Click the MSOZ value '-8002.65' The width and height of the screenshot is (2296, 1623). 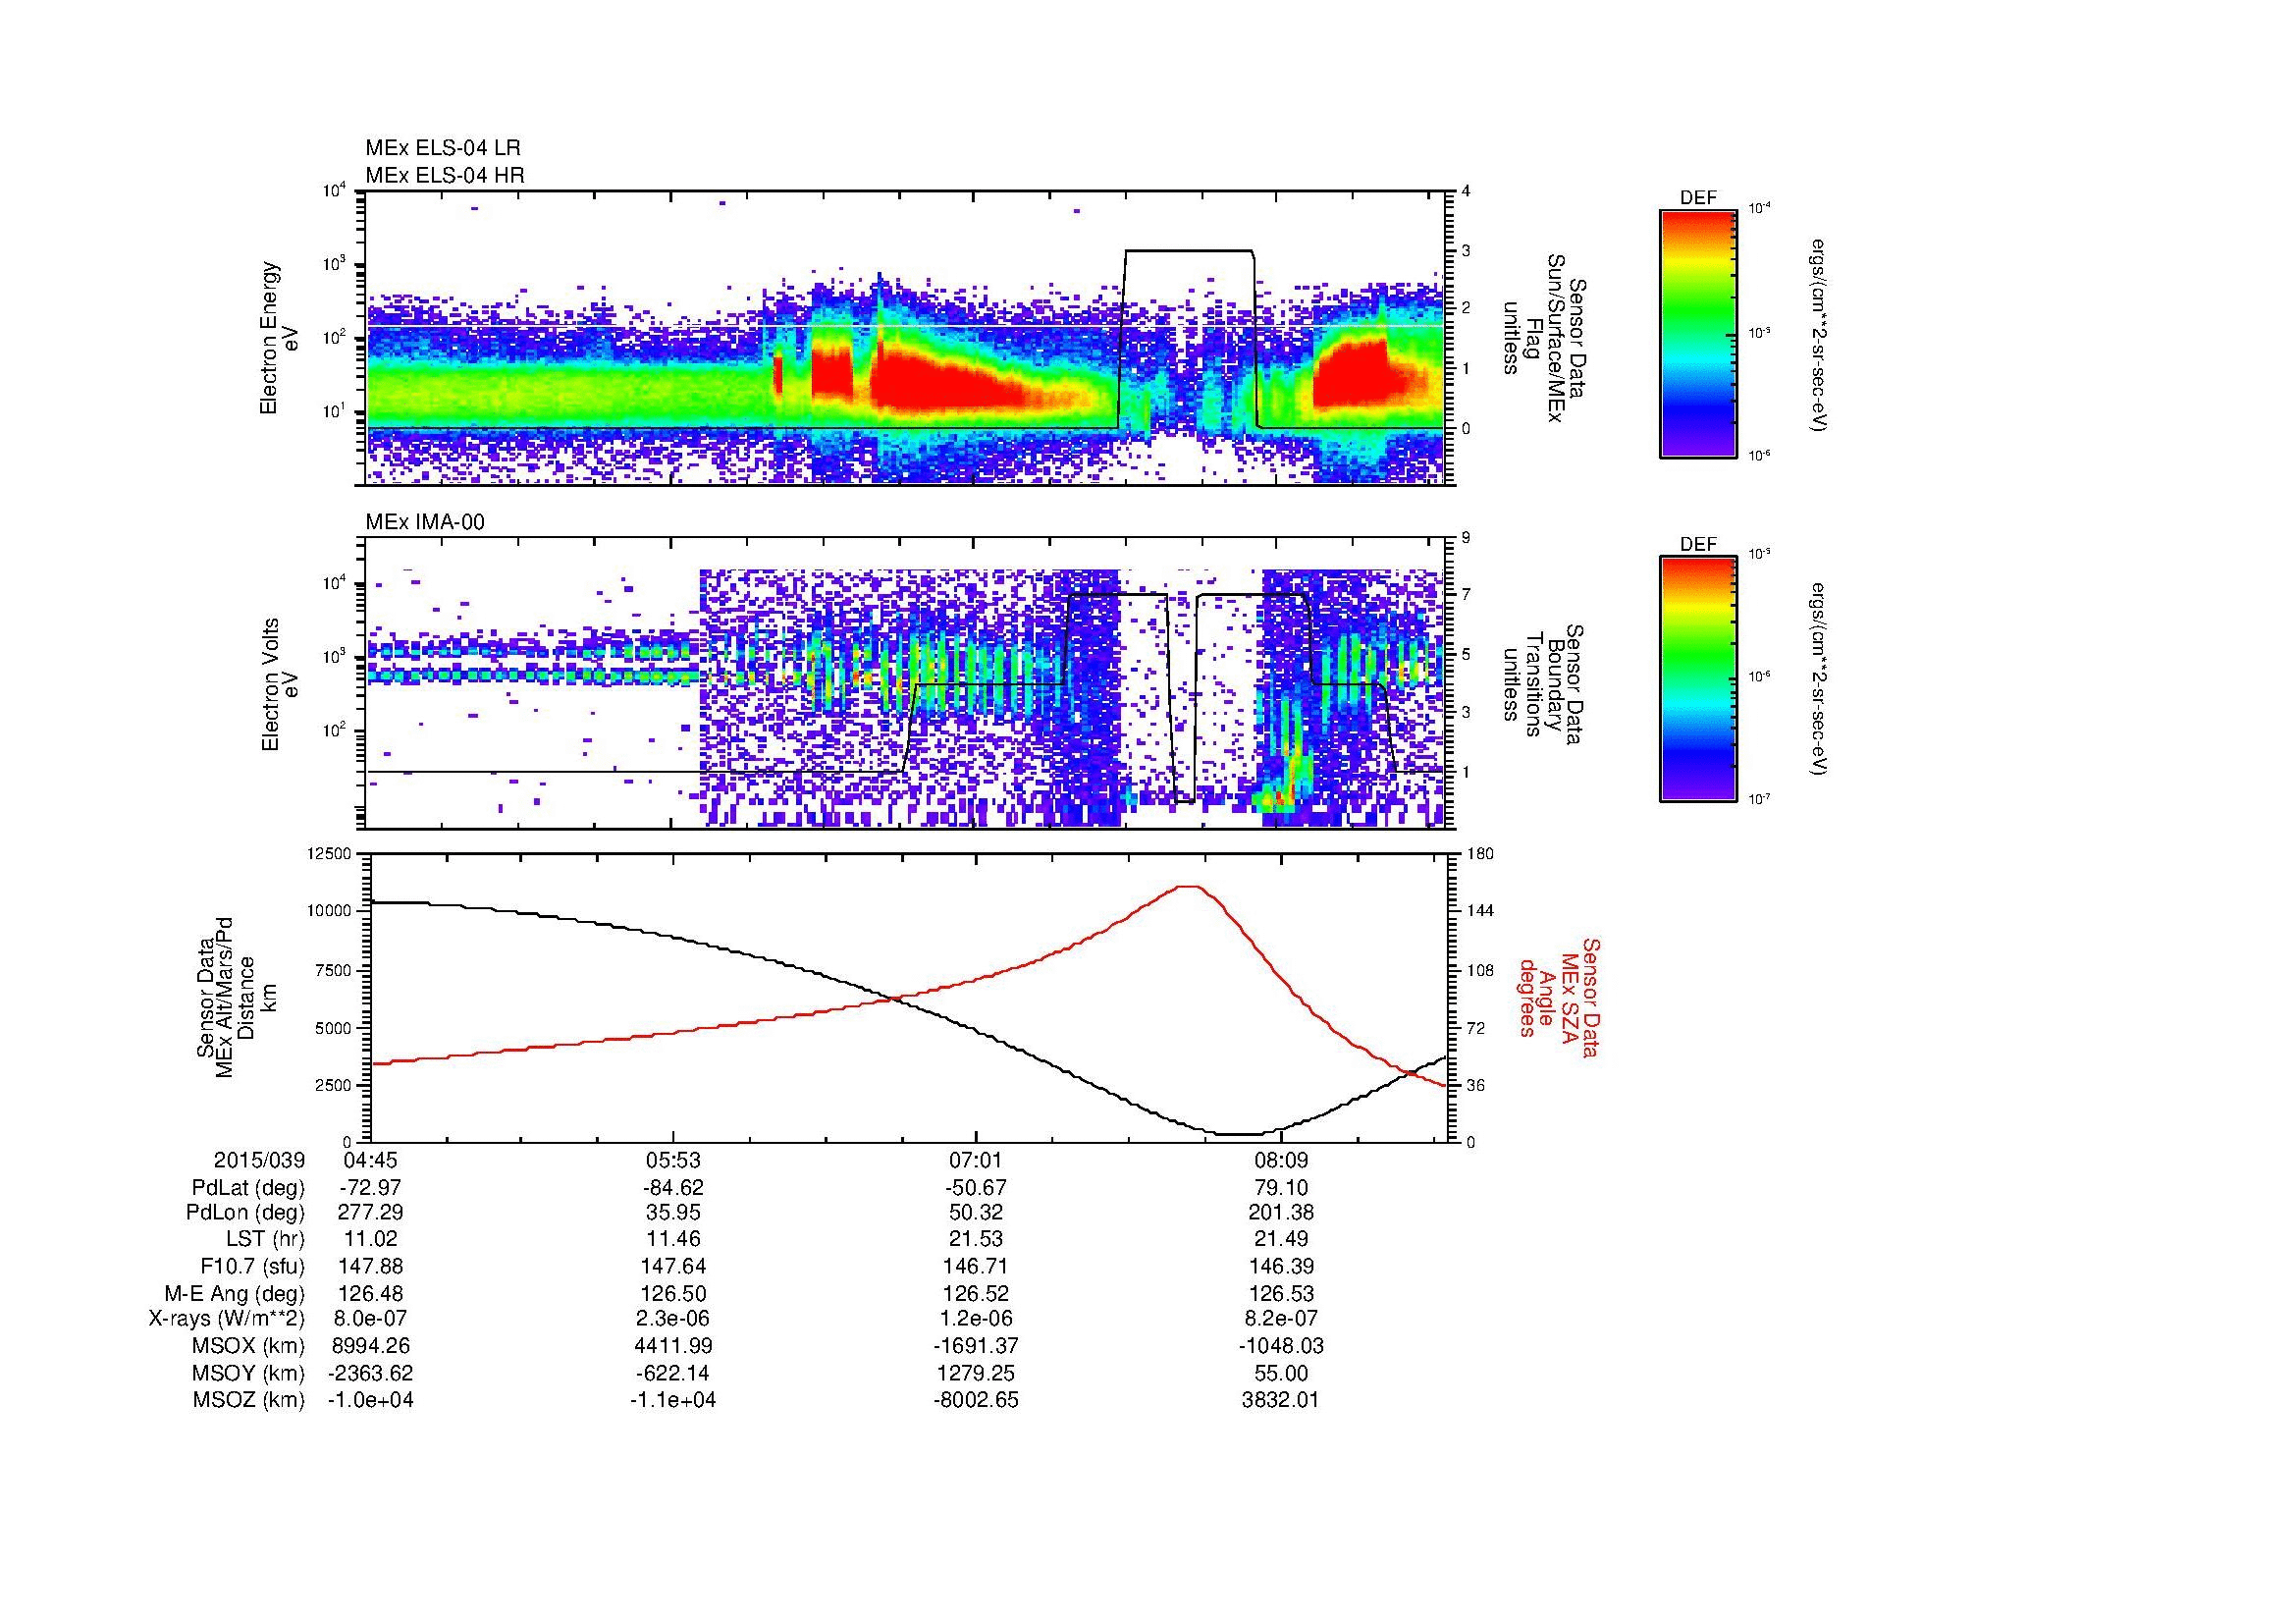[x=975, y=1401]
